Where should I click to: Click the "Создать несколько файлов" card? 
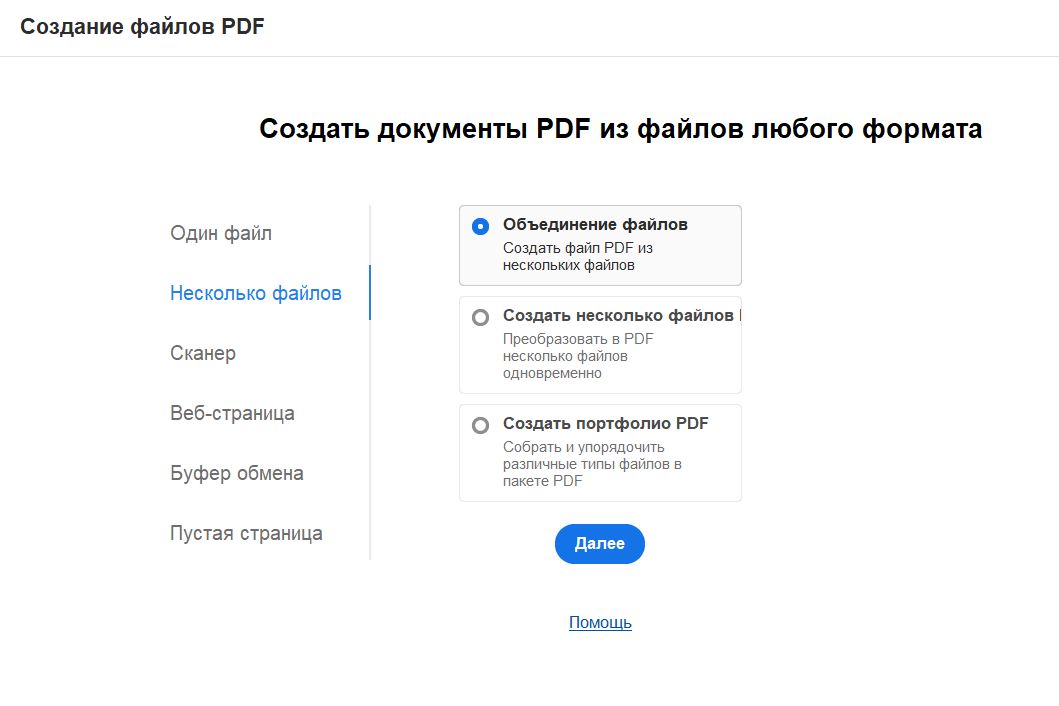[600, 344]
